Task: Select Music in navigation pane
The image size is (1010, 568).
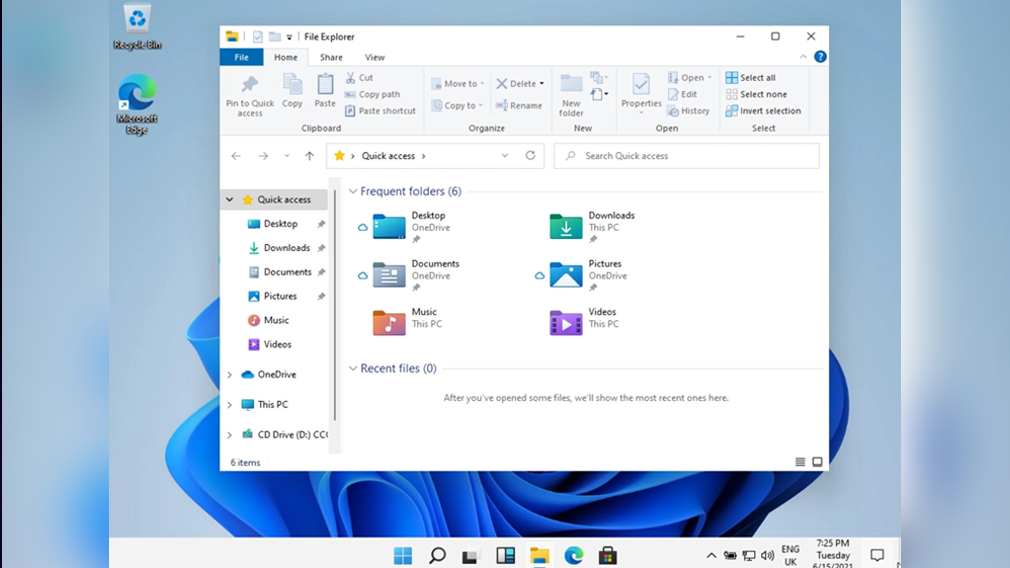Action: [x=276, y=320]
